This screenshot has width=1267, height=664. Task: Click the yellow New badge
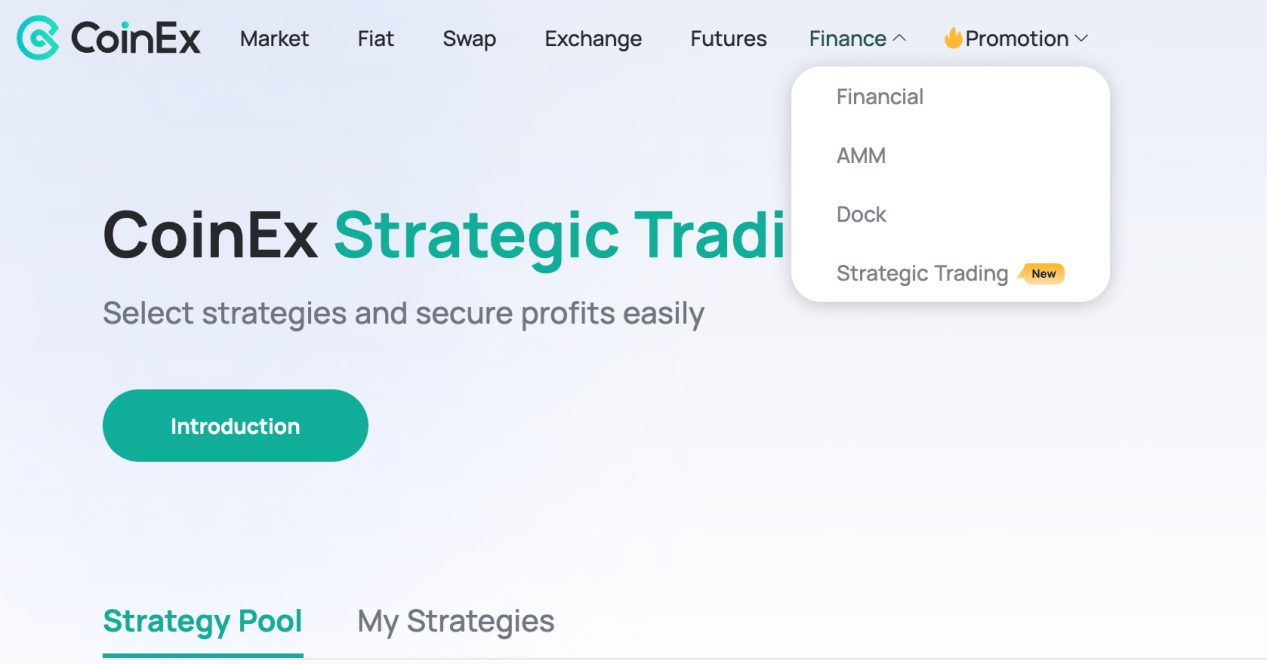point(1042,273)
